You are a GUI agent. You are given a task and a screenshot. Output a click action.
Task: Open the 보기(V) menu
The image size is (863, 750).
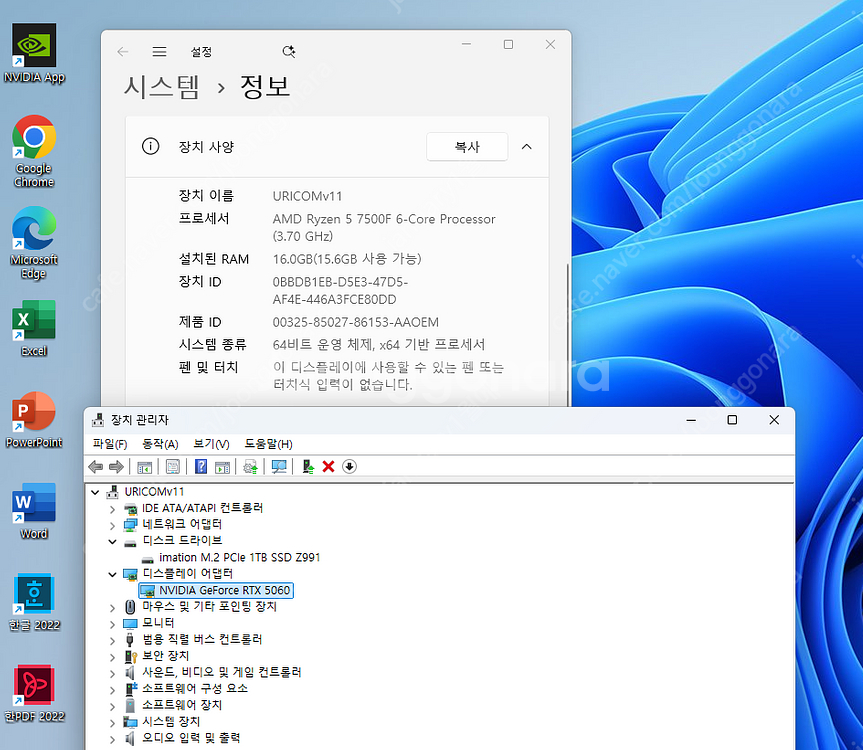[211, 444]
